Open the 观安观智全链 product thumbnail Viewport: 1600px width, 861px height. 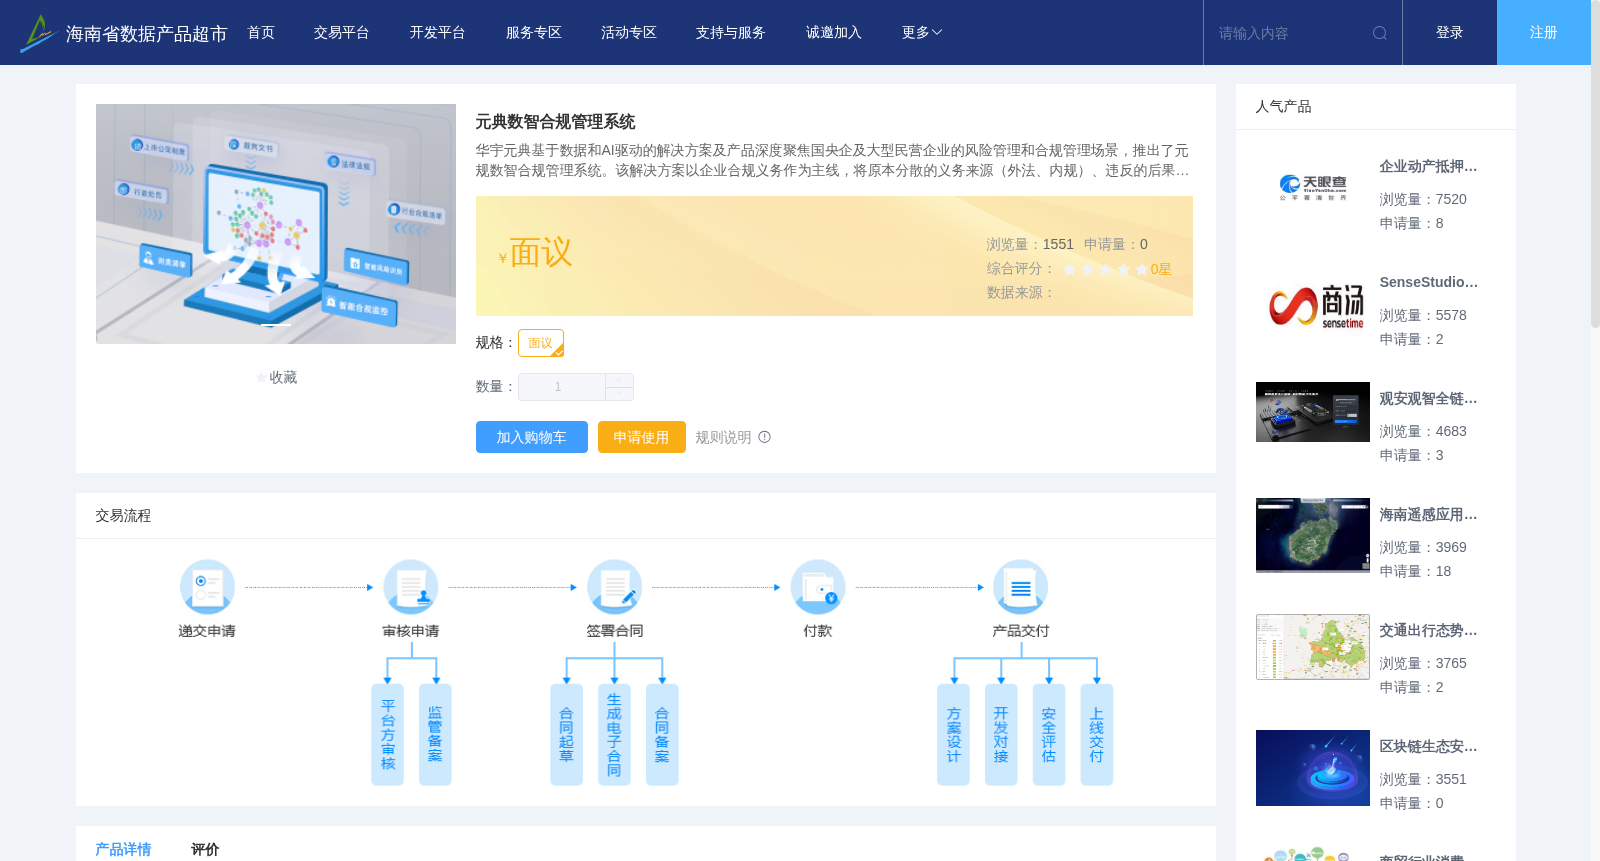click(x=1313, y=412)
